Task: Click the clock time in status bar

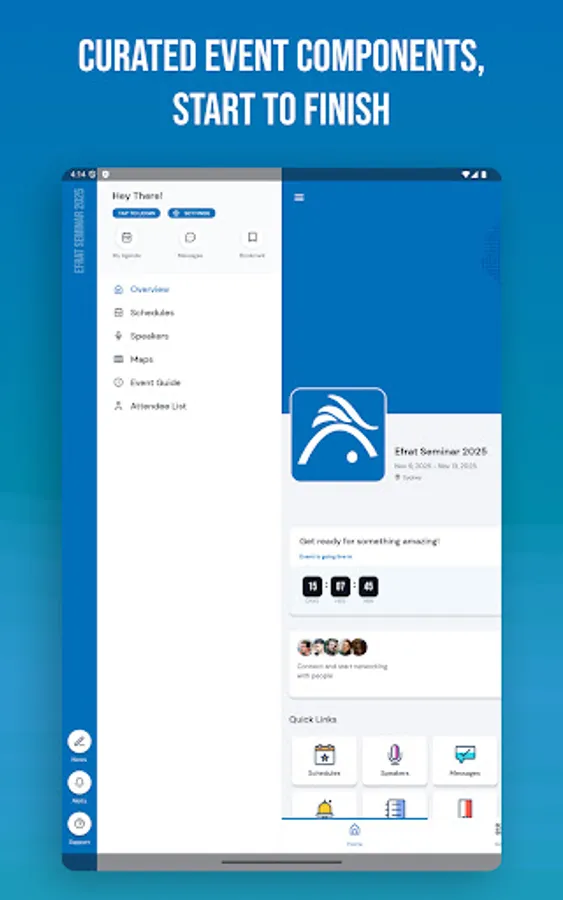Action: click(x=78, y=174)
